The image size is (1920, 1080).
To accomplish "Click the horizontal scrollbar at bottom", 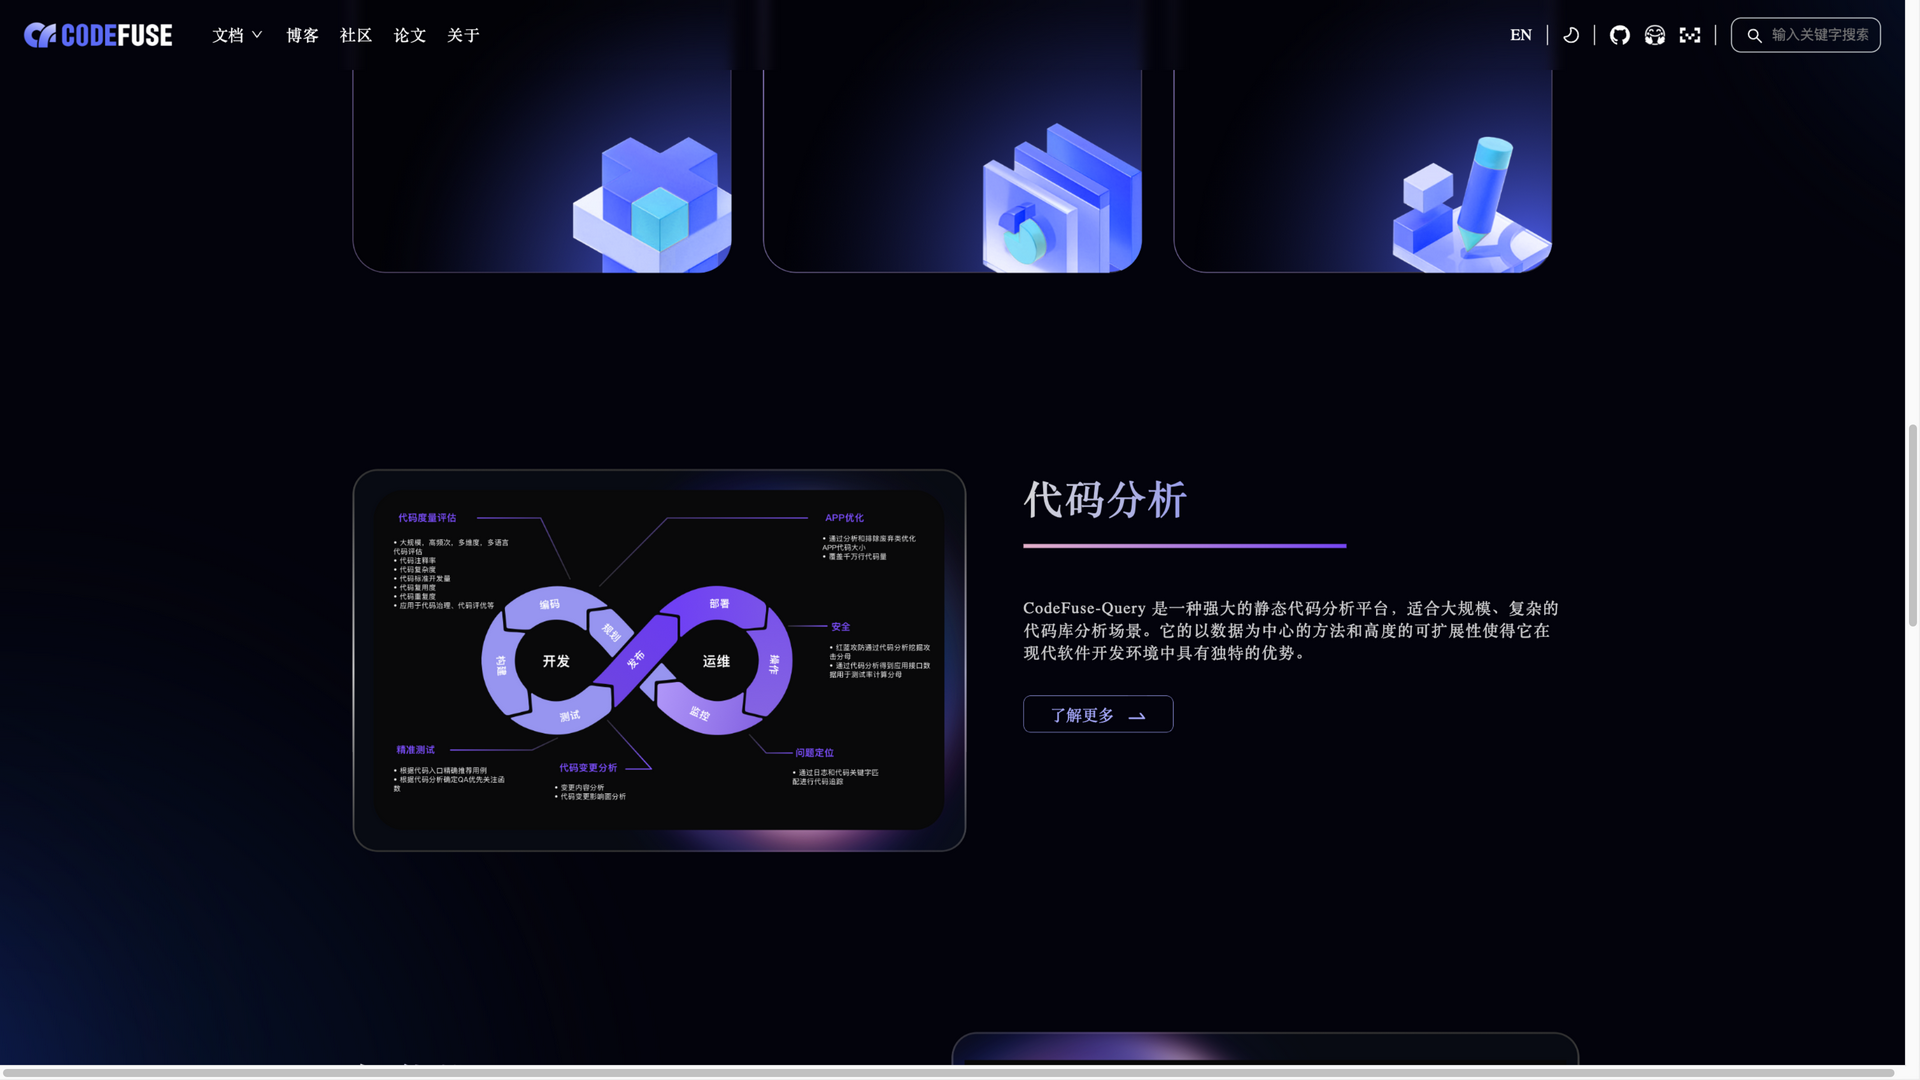I will pyautogui.click(x=948, y=1073).
